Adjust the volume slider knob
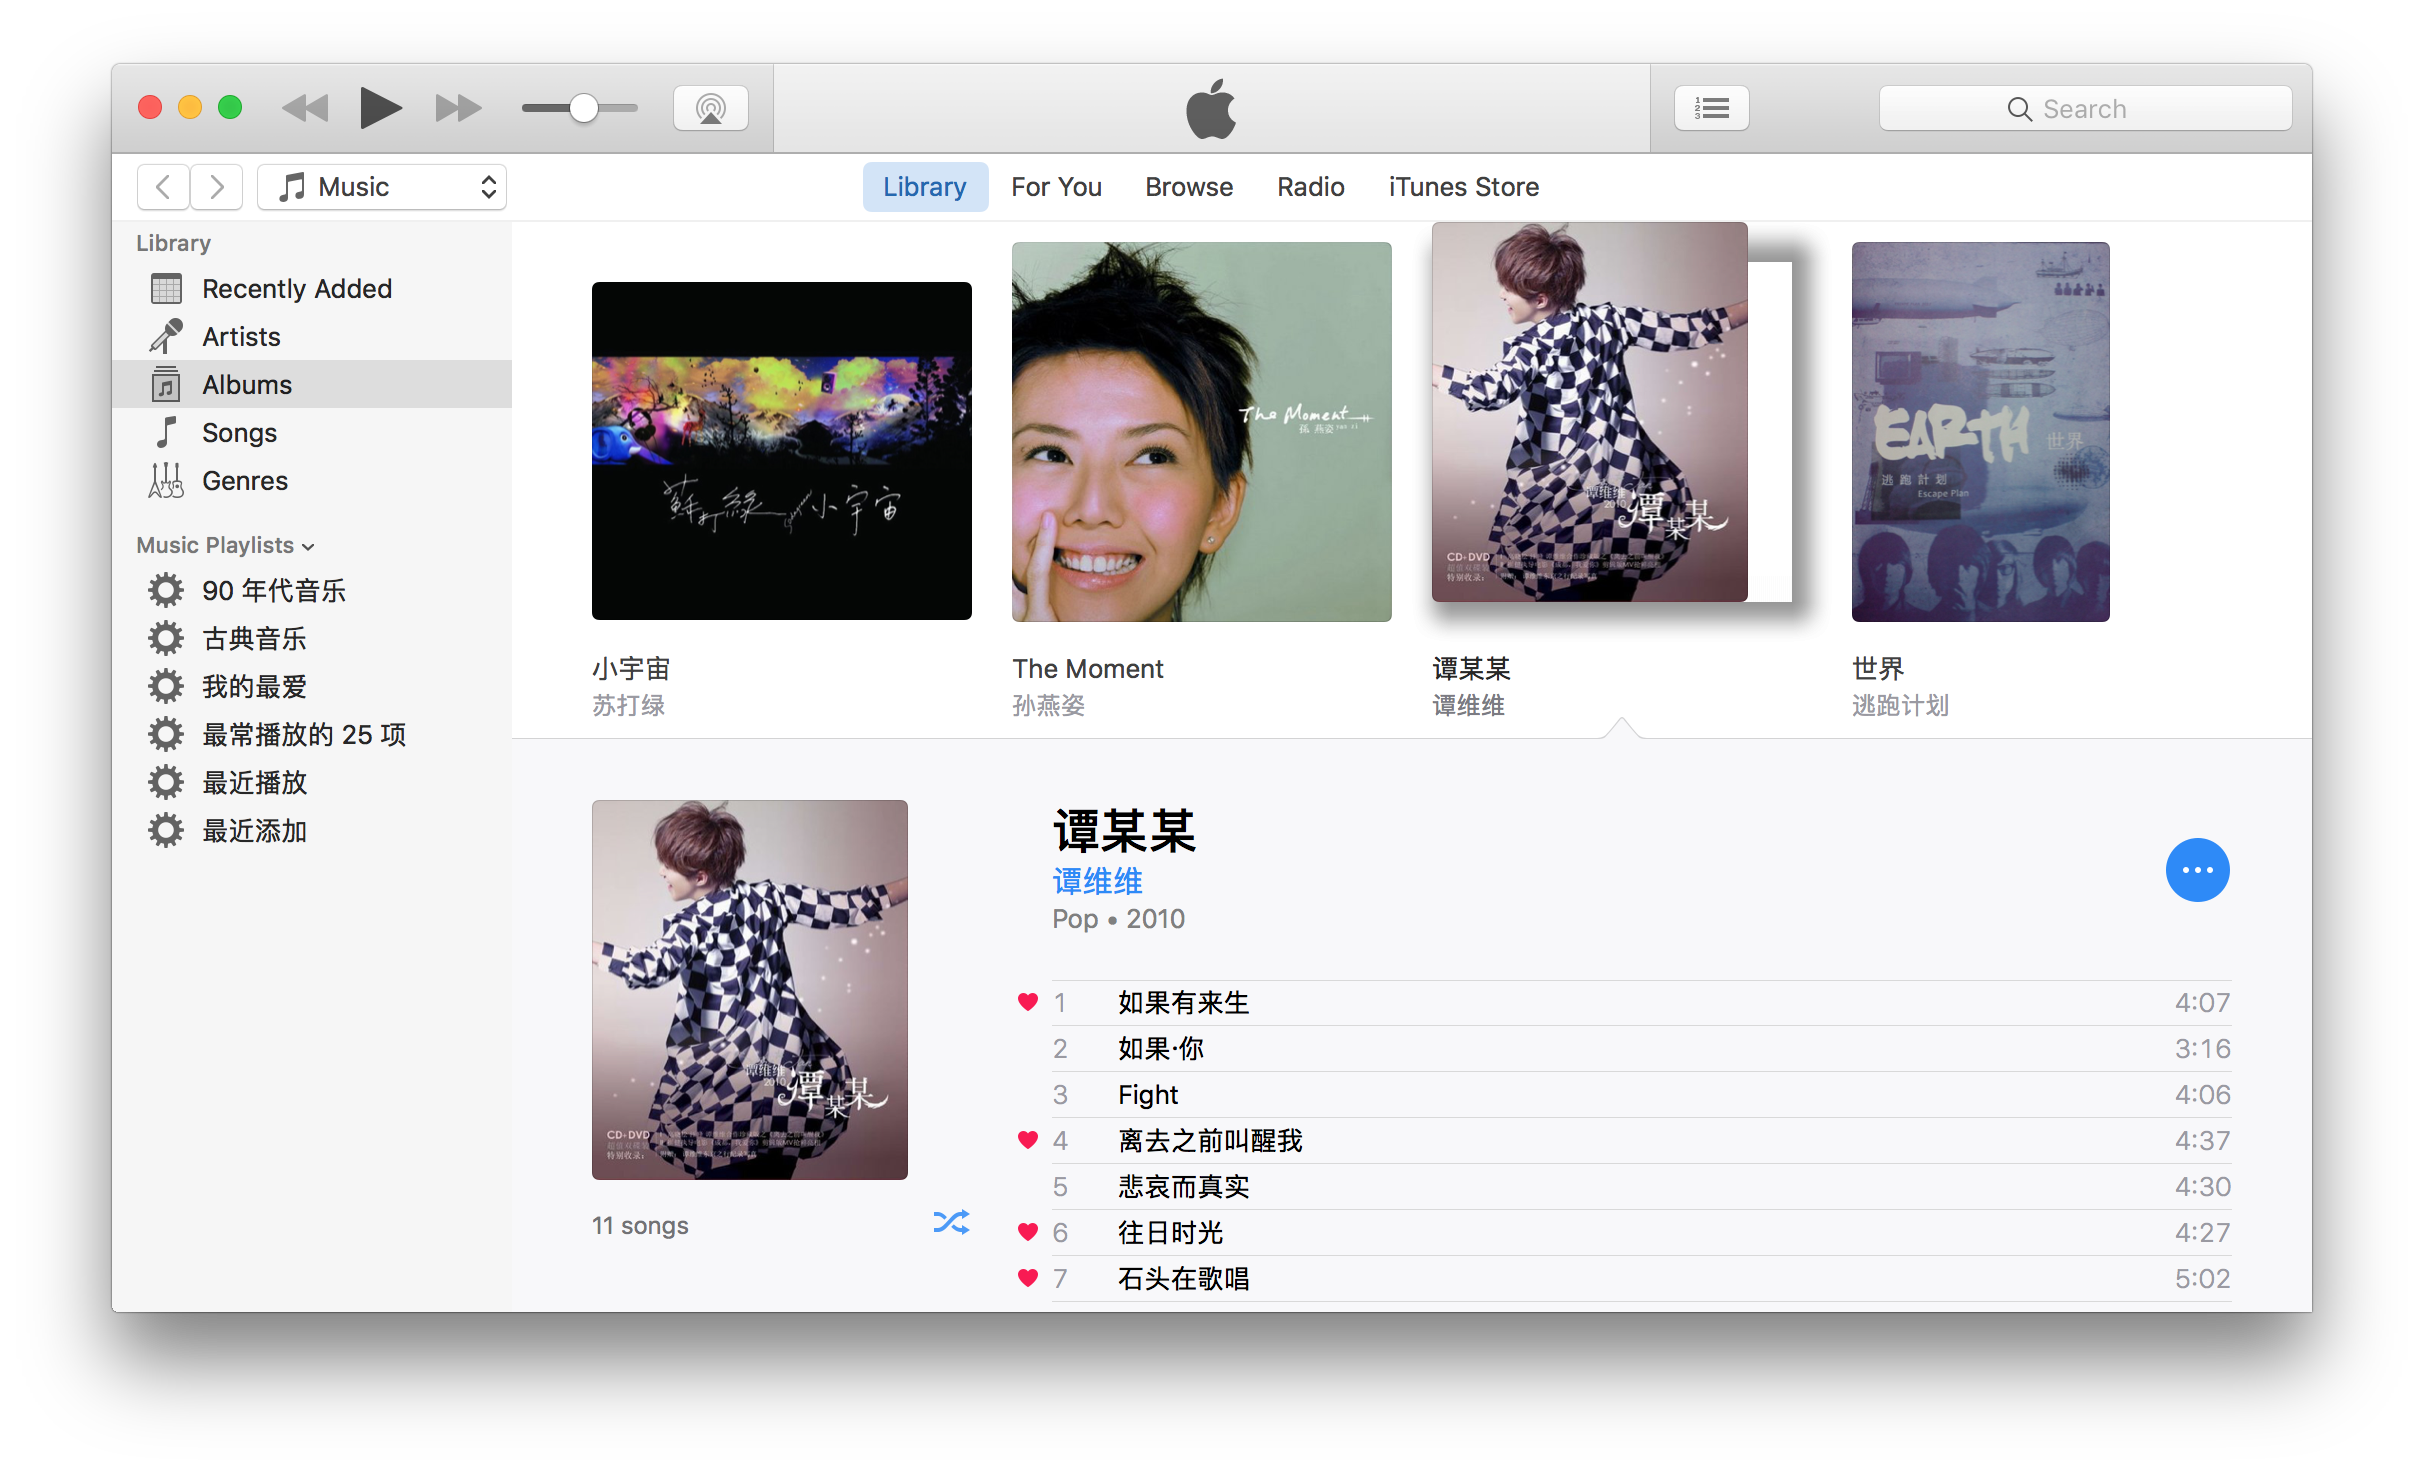The height and width of the screenshot is (1472, 2424). pyautogui.click(x=584, y=108)
